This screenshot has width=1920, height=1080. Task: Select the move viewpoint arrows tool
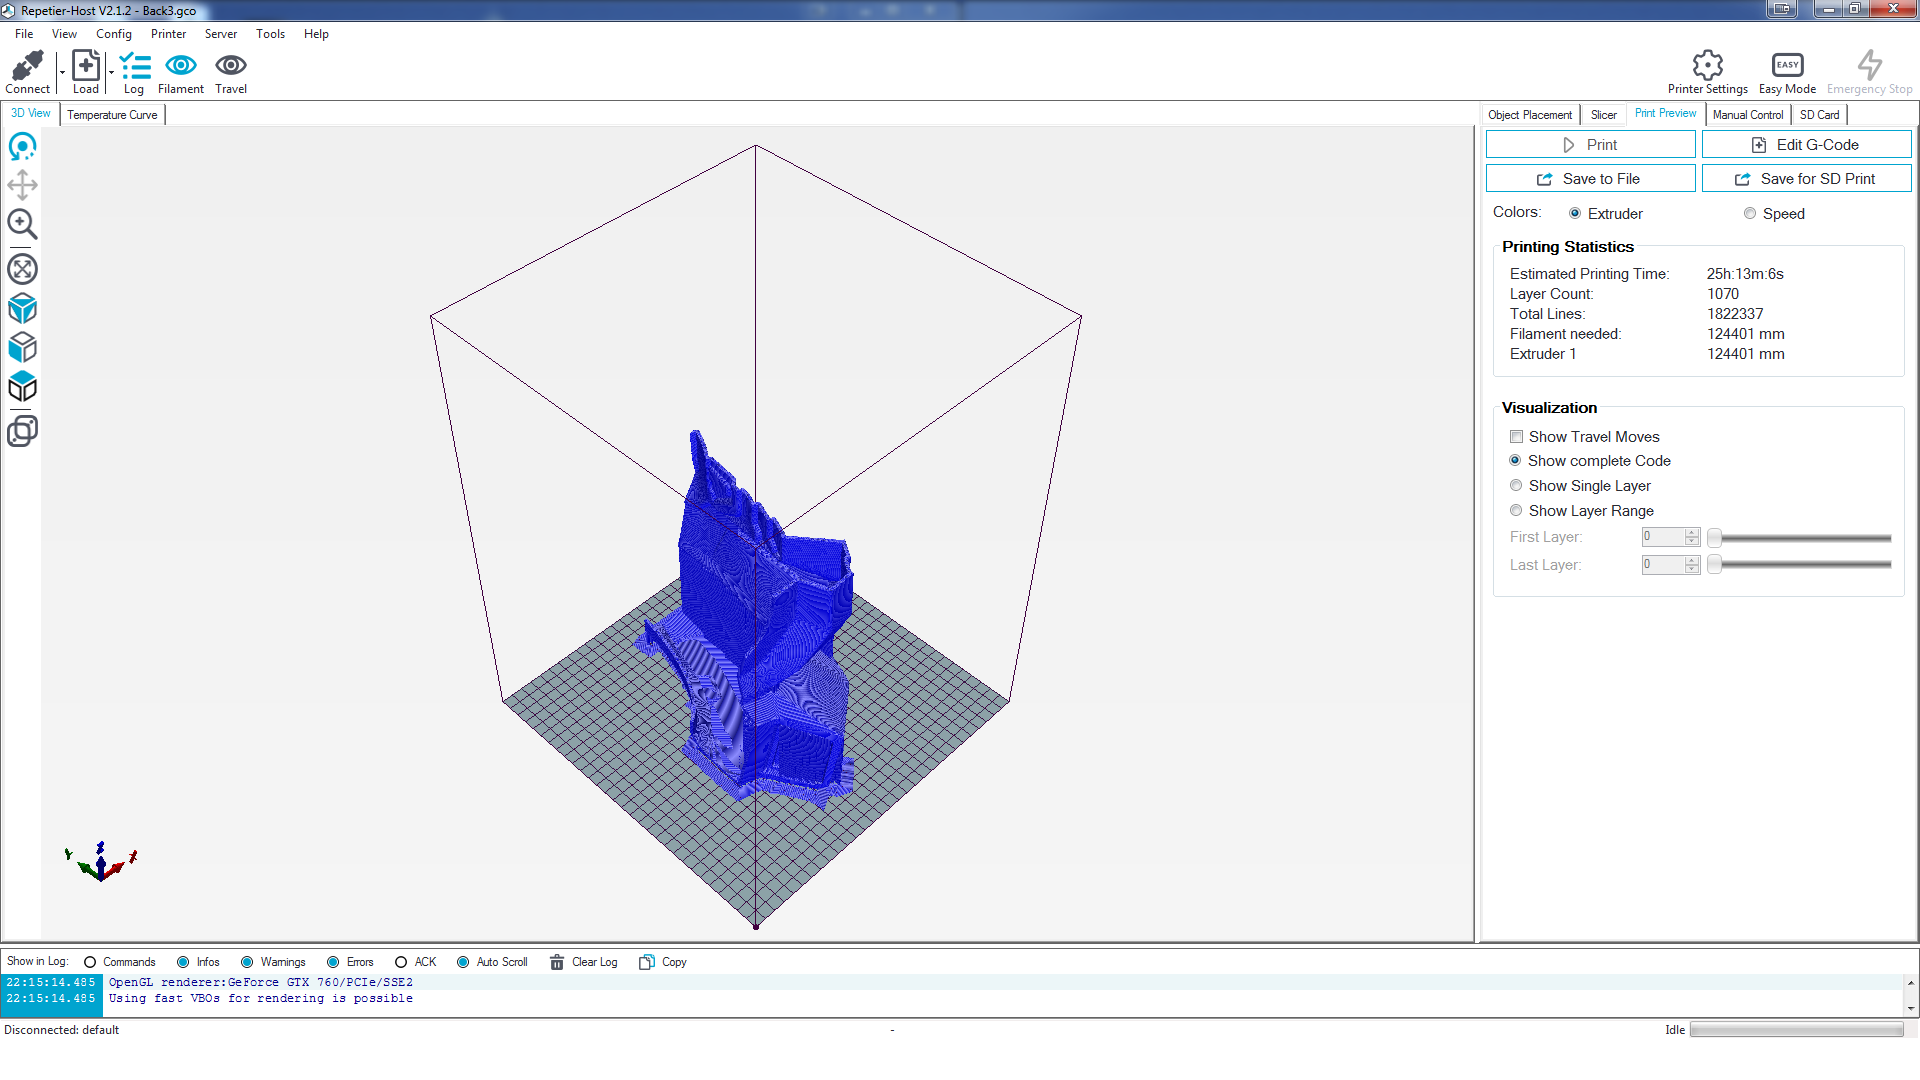pyautogui.click(x=22, y=185)
